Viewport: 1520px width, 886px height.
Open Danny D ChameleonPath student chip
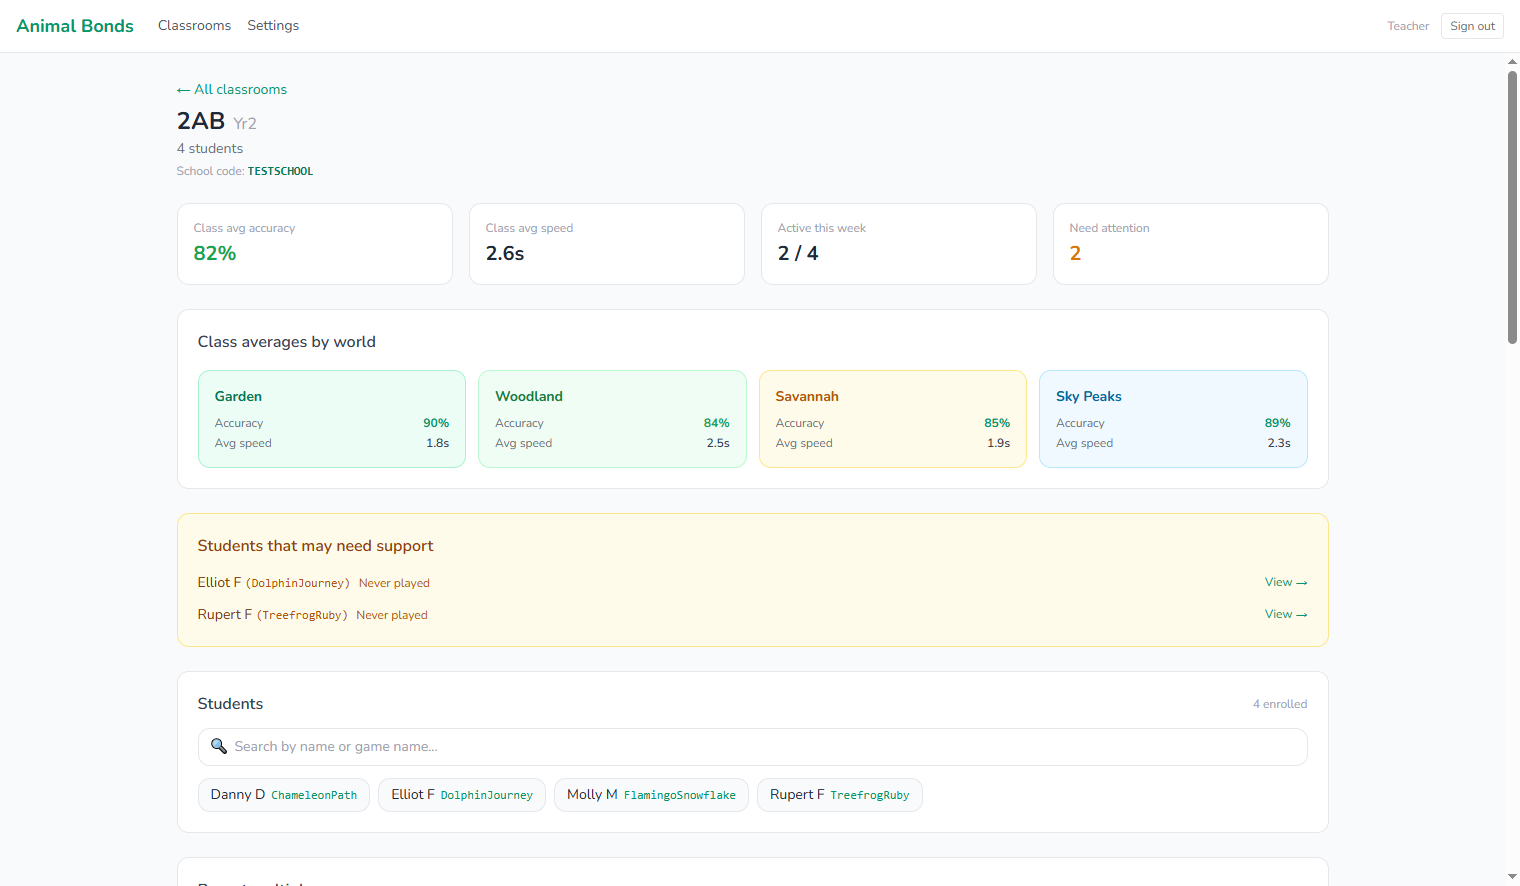pos(284,795)
